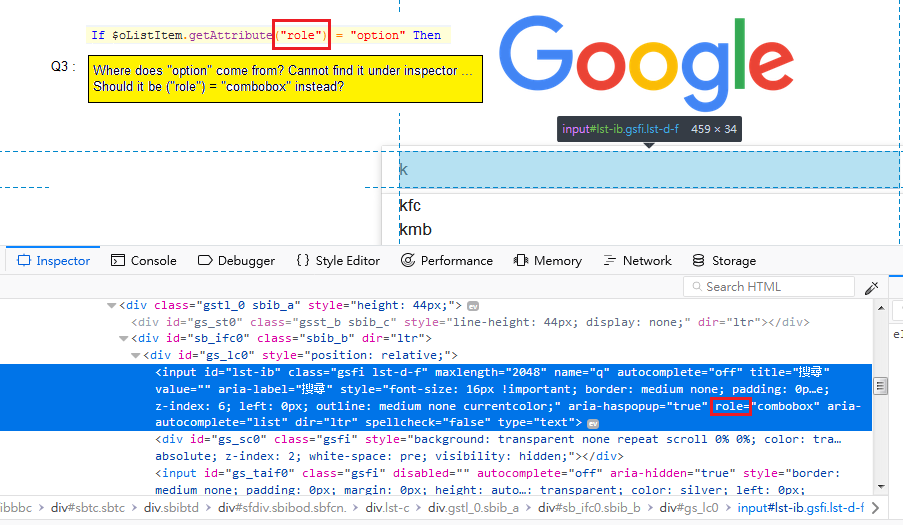Click markup scrollbar up arrow
Viewport: 903px width, 525px height.
(881, 308)
